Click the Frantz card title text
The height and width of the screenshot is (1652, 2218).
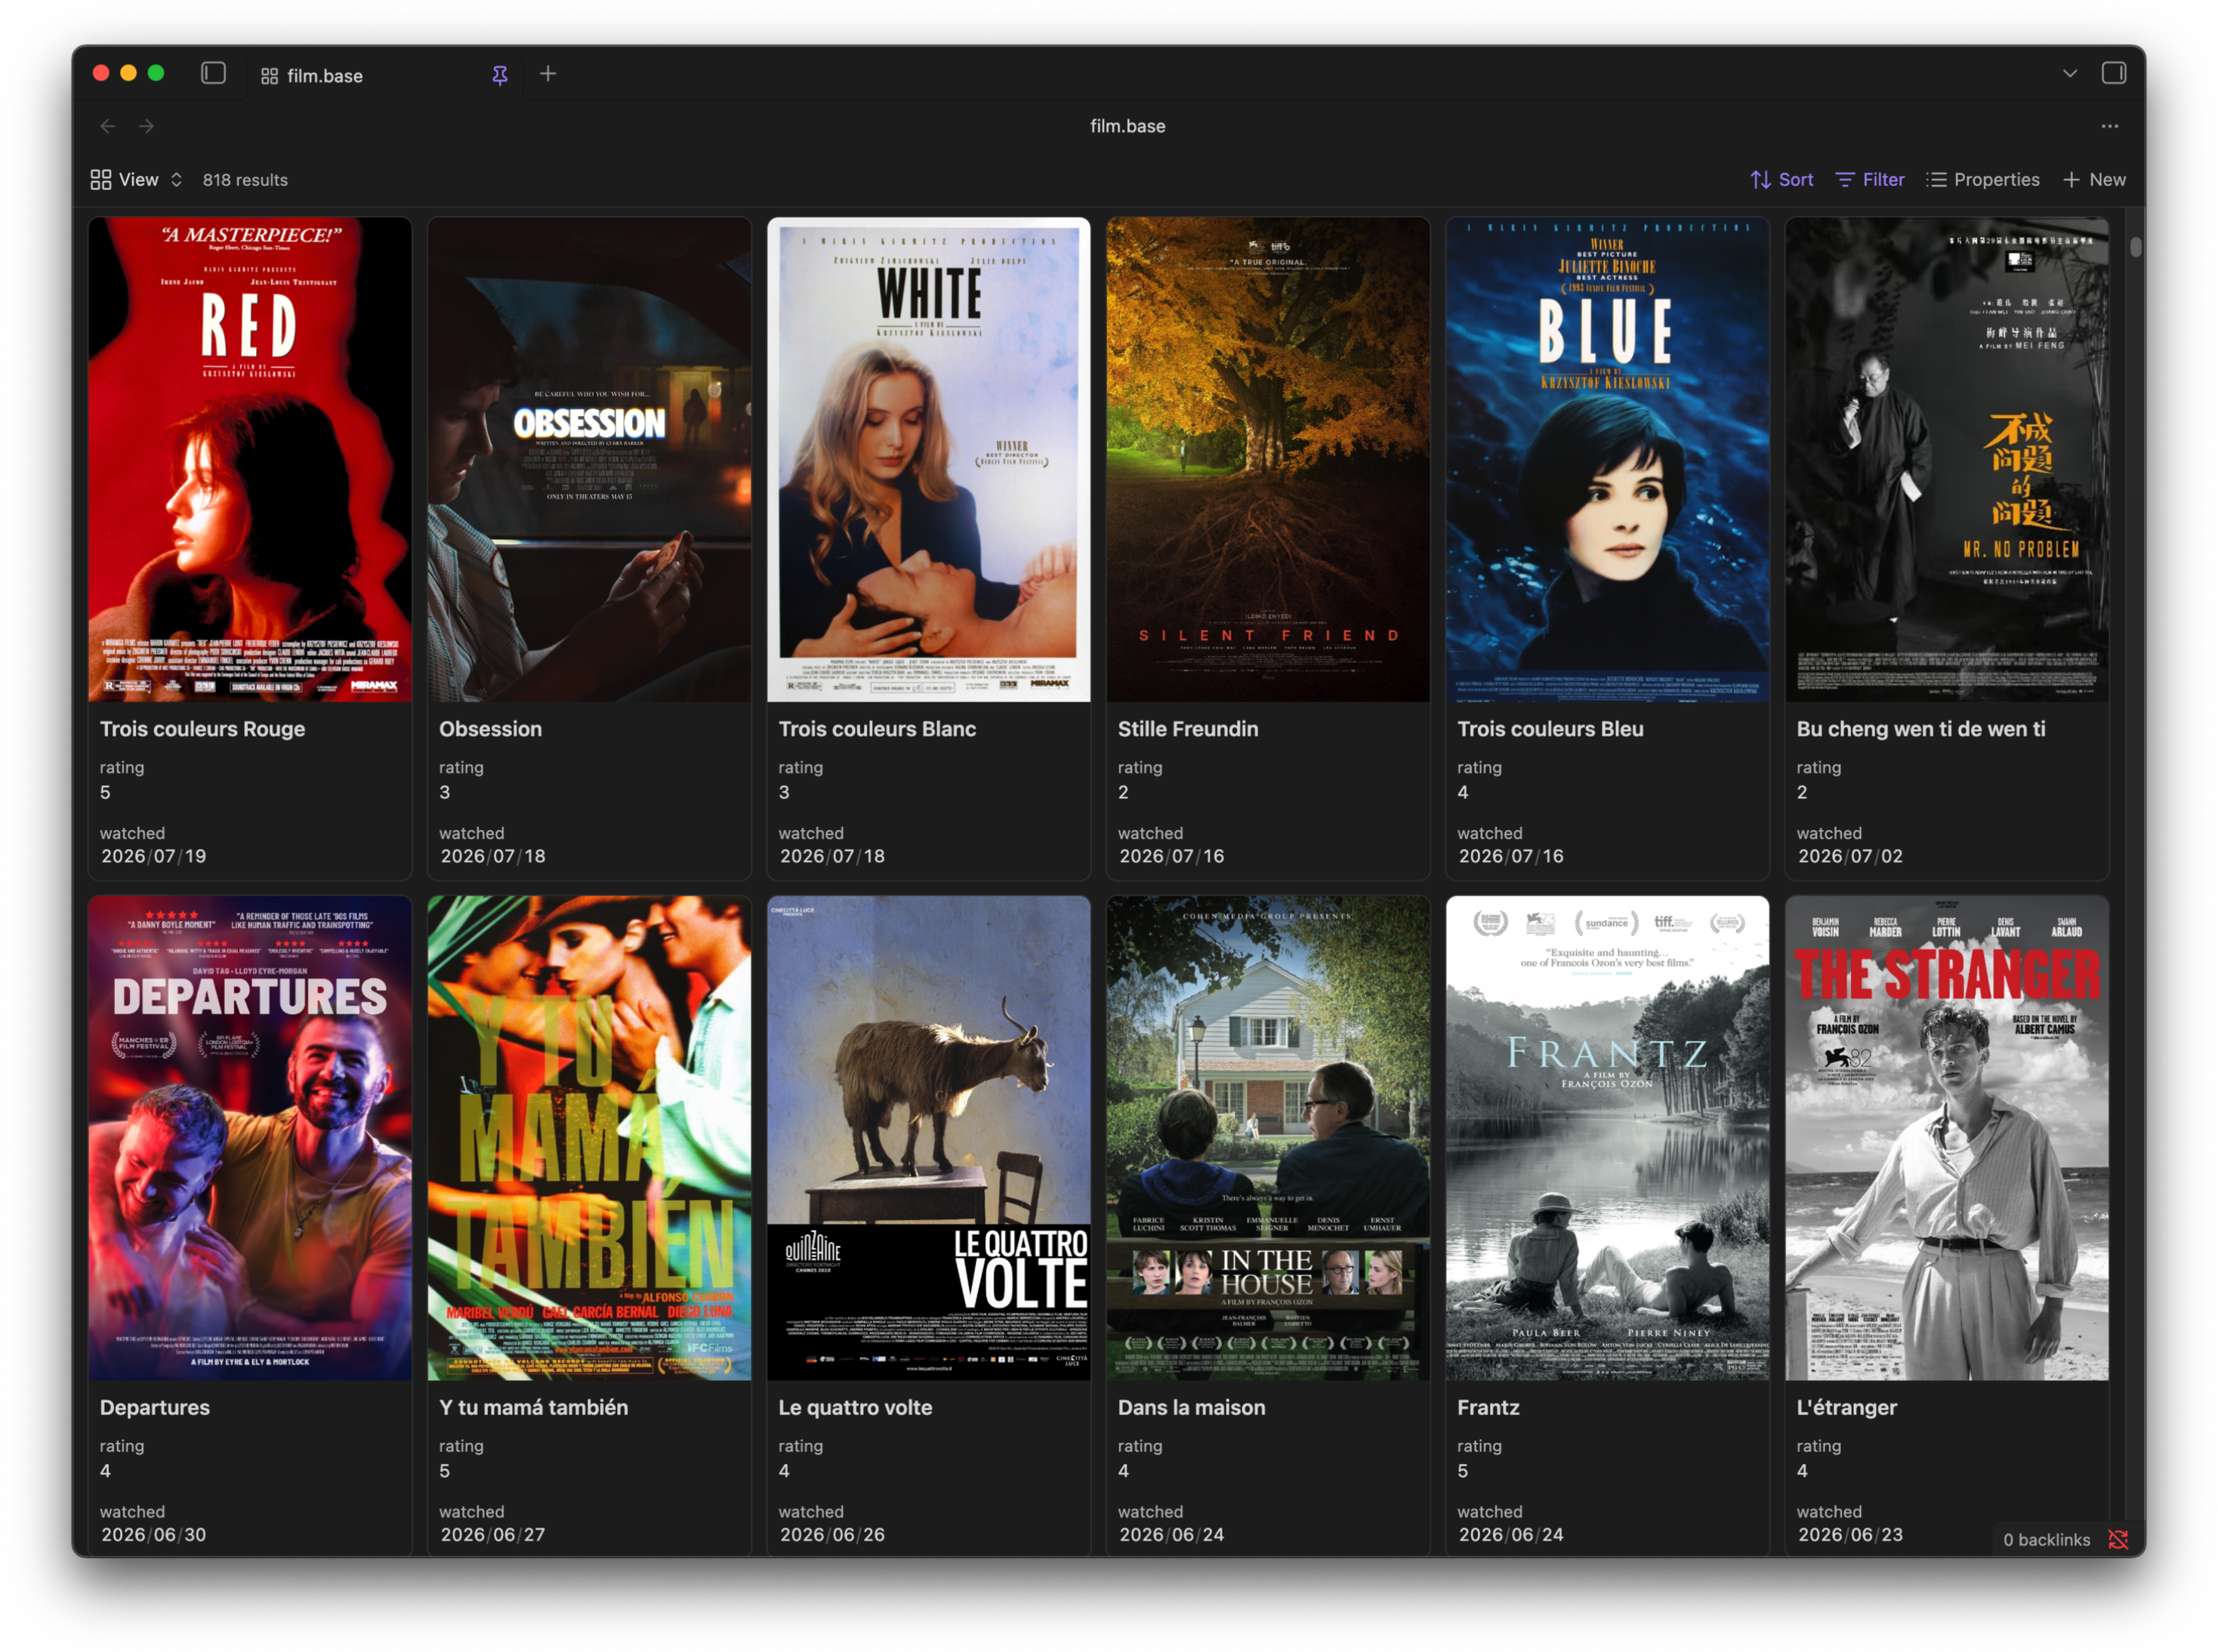coord(1488,1407)
